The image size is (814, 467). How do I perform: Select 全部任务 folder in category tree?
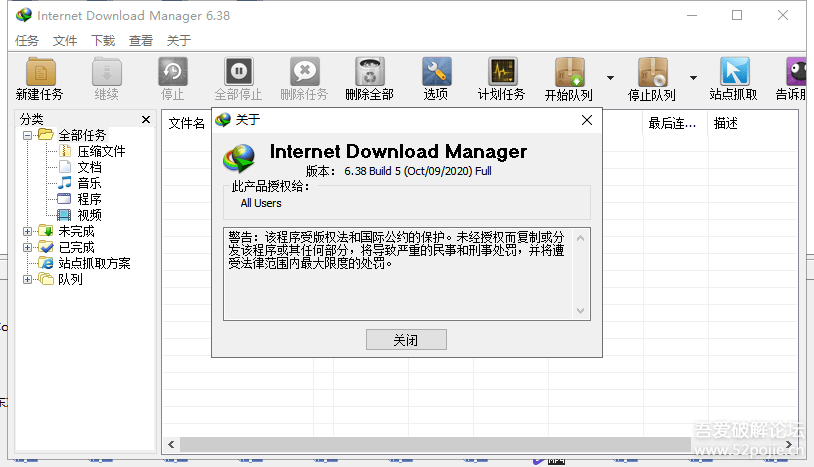click(82, 135)
